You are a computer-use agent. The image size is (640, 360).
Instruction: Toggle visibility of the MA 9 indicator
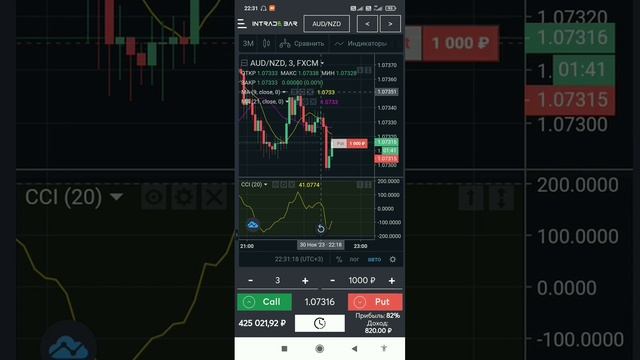(294, 92)
